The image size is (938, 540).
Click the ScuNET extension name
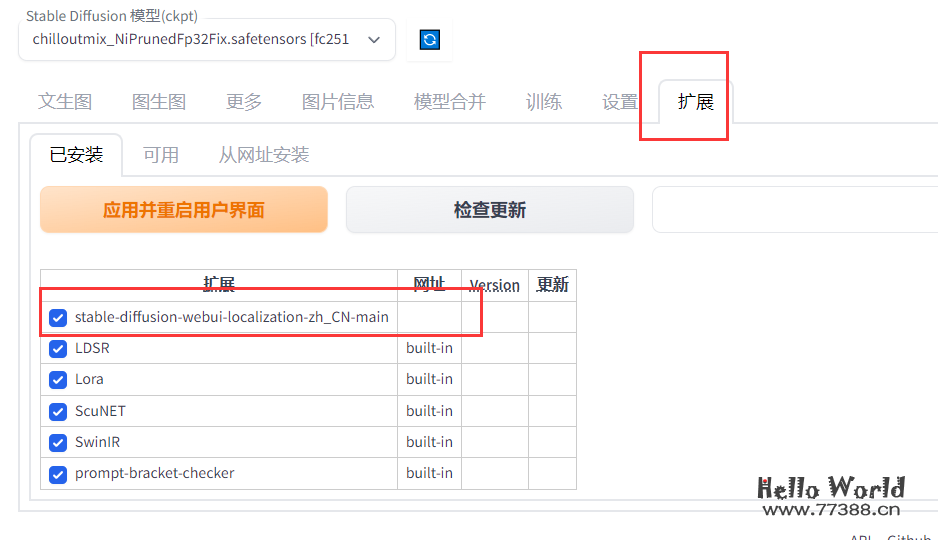[x=100, y=411]
